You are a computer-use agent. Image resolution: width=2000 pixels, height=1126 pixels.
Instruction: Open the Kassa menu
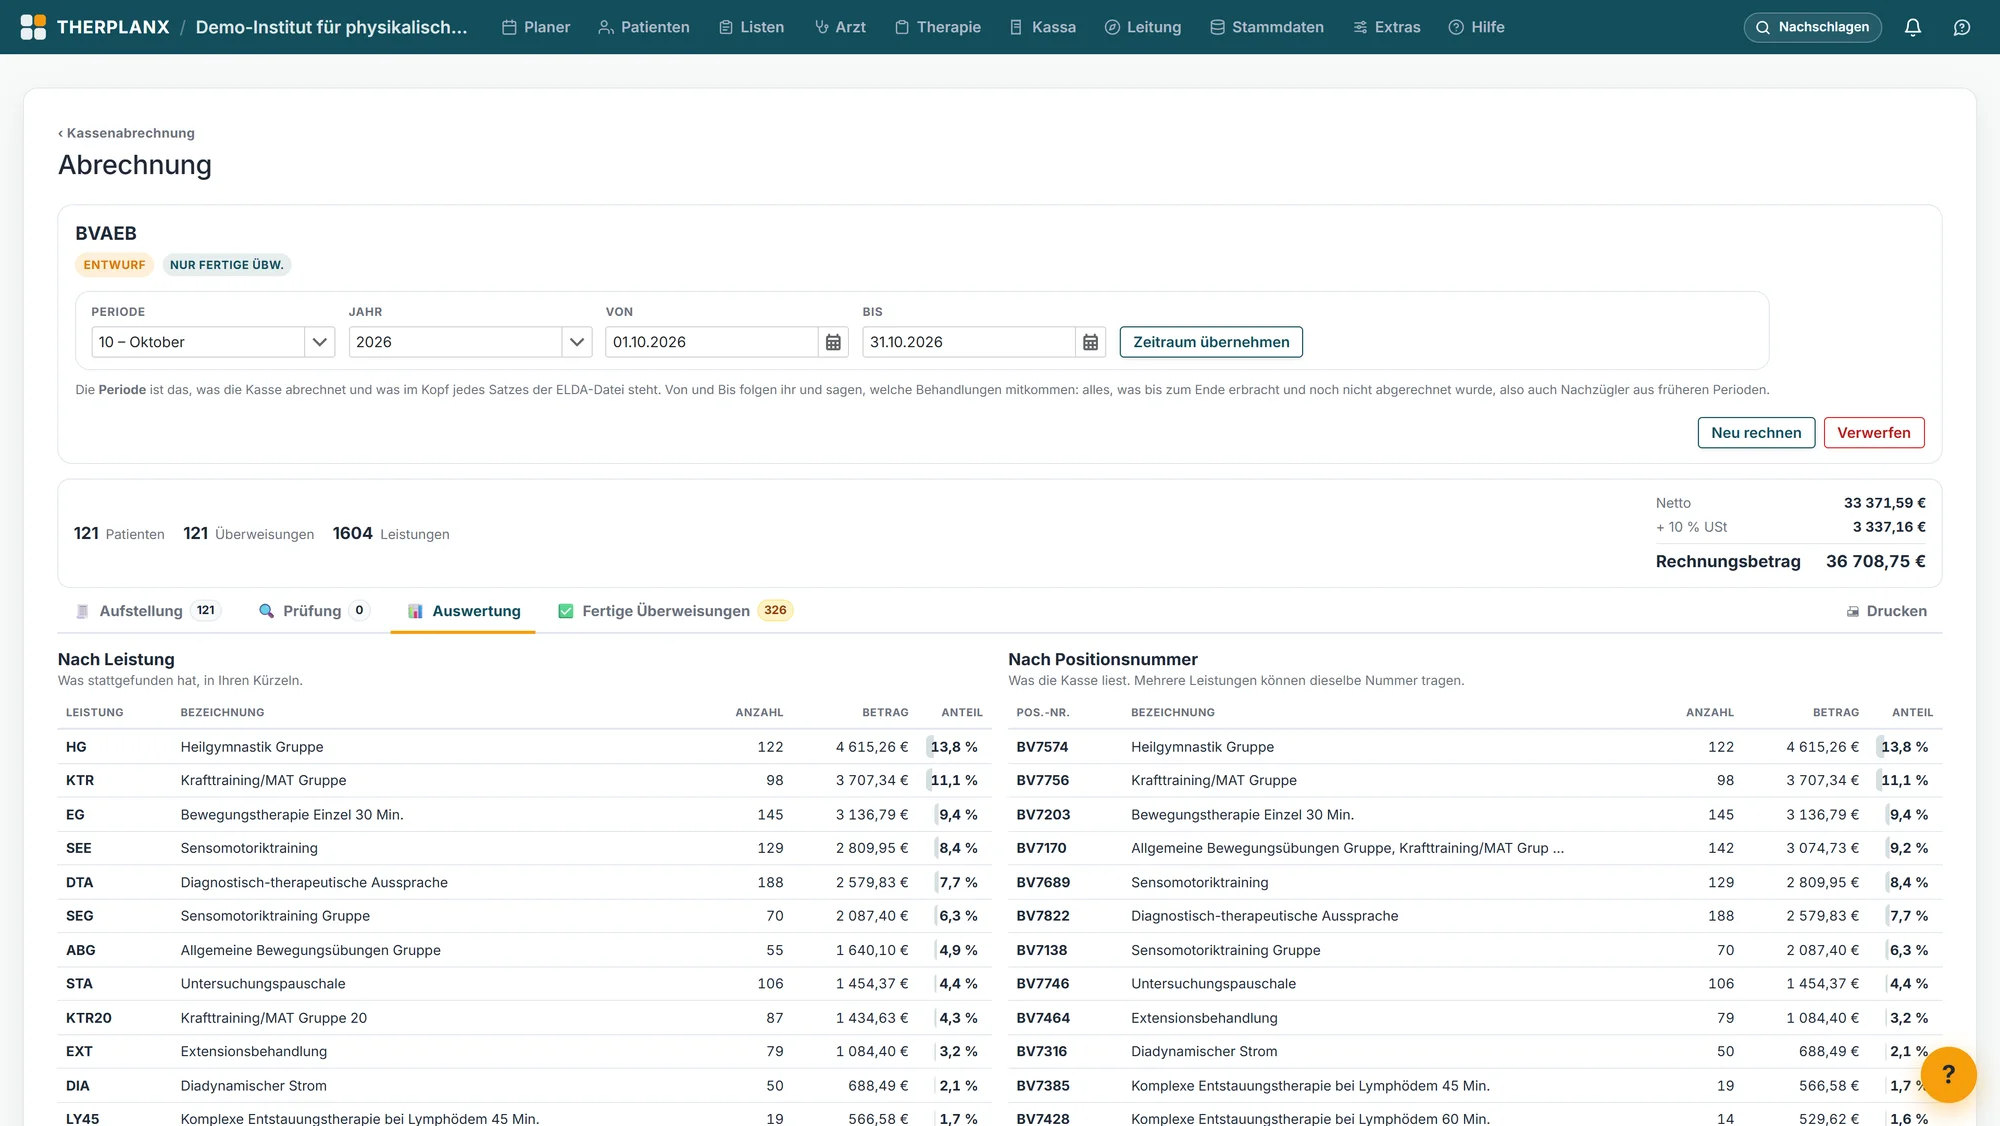click(x=1043, y=27)
